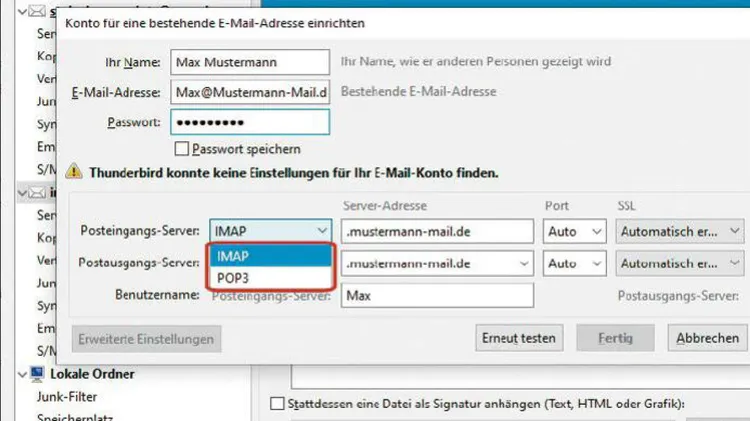Open the Postausgangs-Server Port dropdown
Viewport: 750px width, 421px height.
tap(574, 264)
